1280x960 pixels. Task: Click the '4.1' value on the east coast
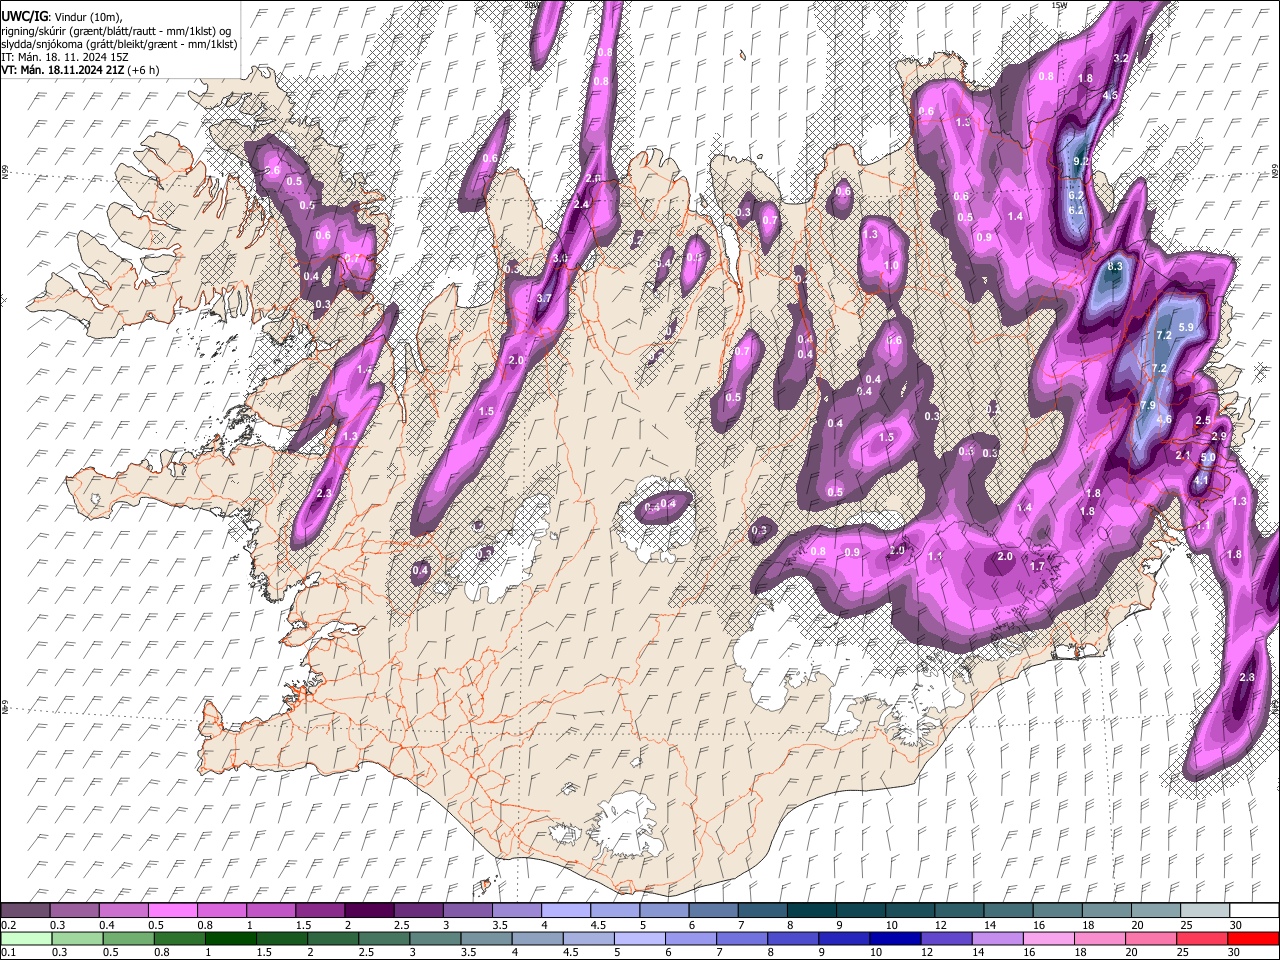[x=1201, y=480]
